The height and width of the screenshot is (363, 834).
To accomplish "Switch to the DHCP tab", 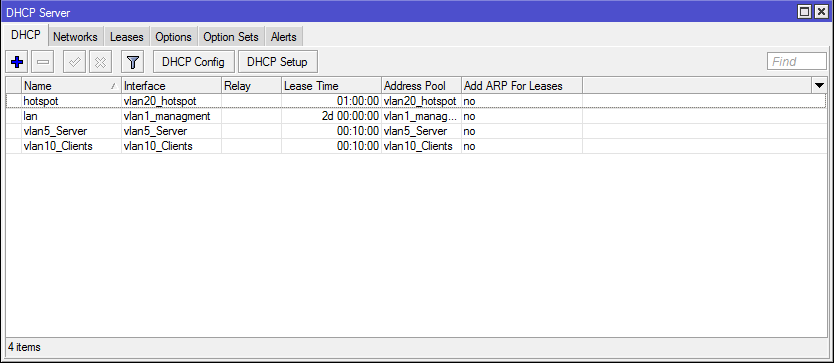I will click(26, 36).
